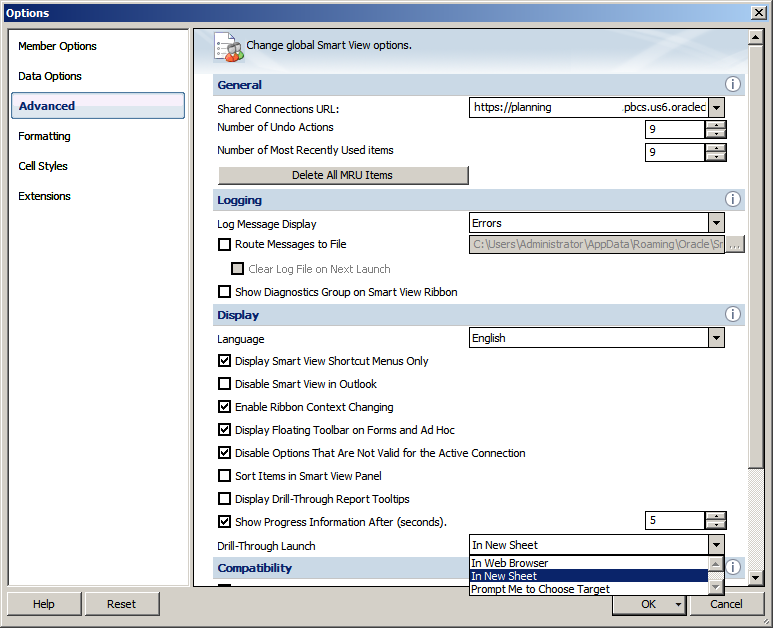This screenshot has height=628, width=773.
Task: Click the Cancel button
Action: 726,604
